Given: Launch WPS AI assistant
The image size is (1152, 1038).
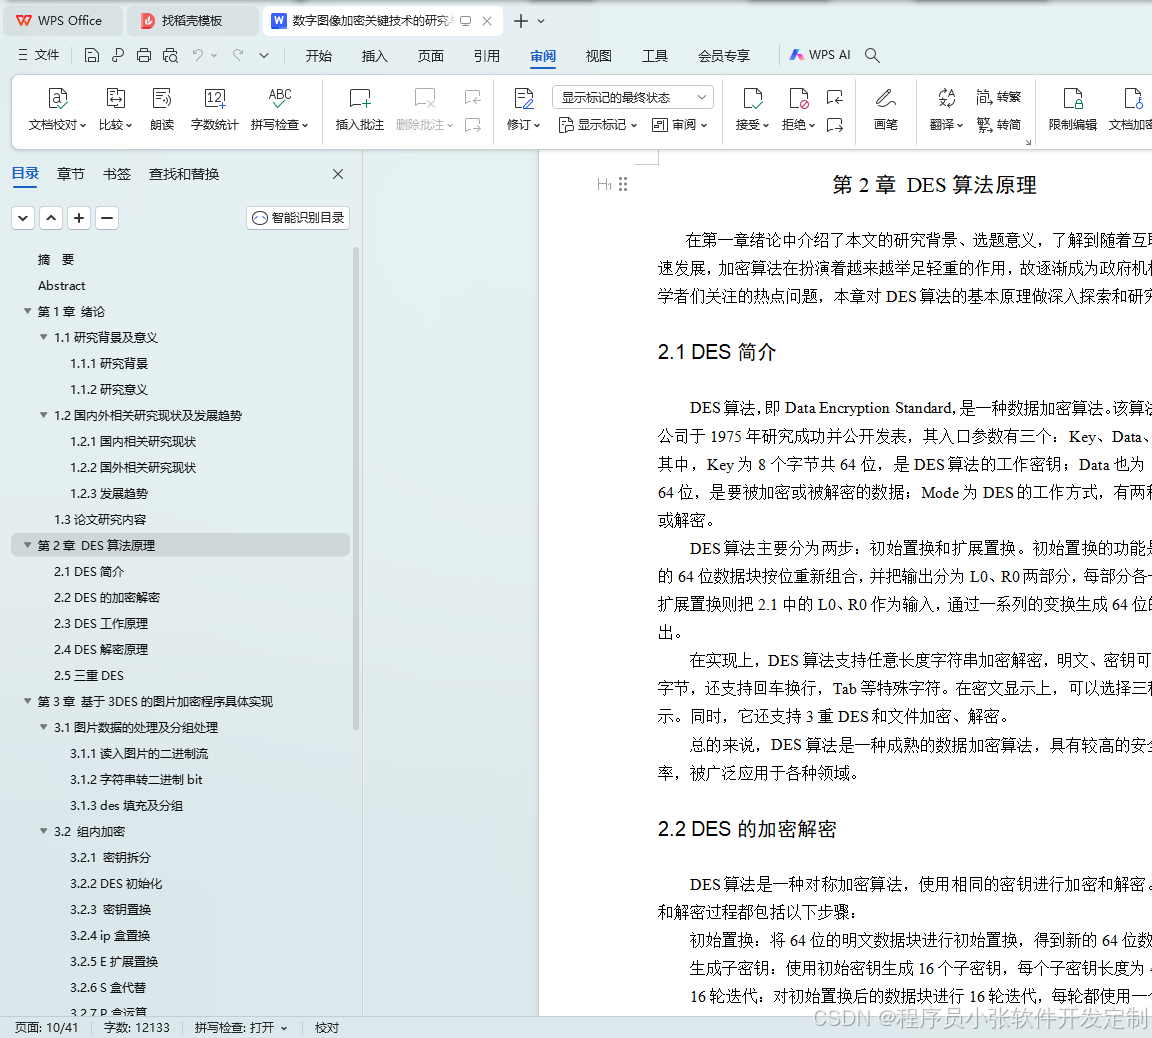Looking at the screenshot, I should pyautogui.click(x=820, y=55).
